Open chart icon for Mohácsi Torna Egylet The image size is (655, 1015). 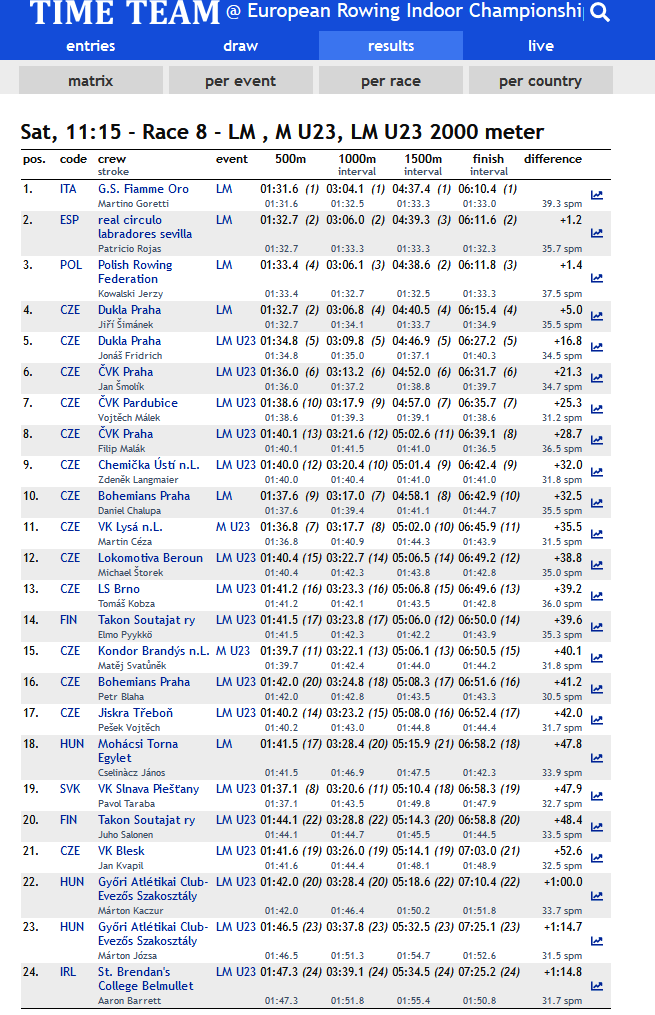[x=597, y=758]
